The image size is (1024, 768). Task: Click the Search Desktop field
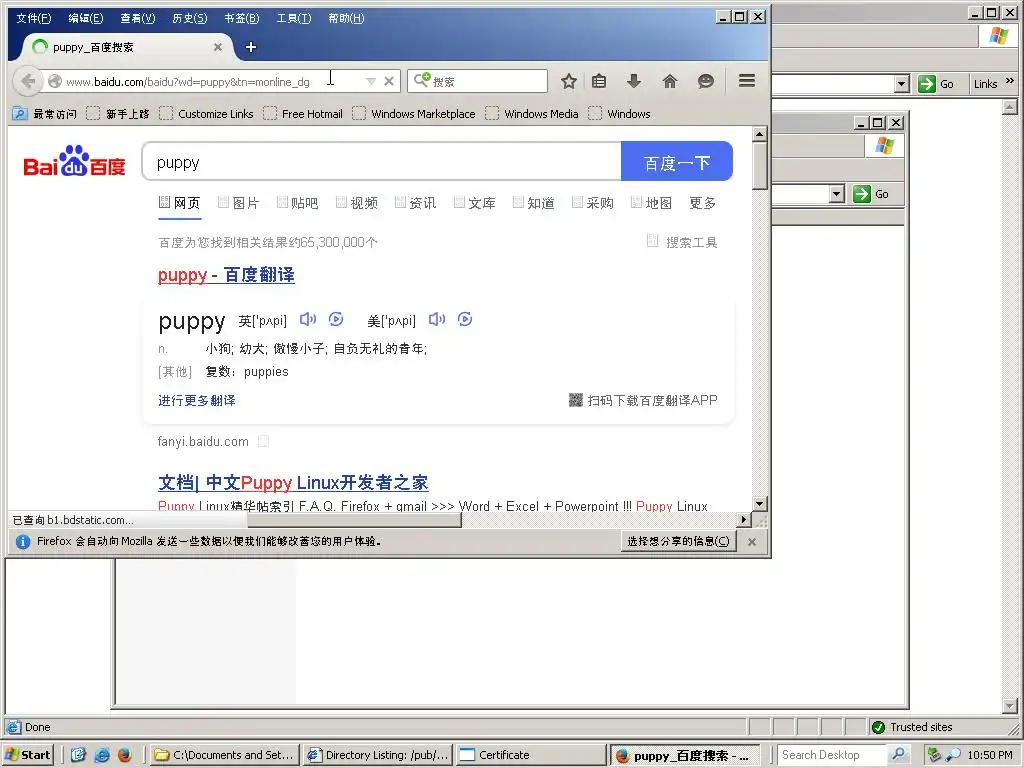[x=835, y=754]
